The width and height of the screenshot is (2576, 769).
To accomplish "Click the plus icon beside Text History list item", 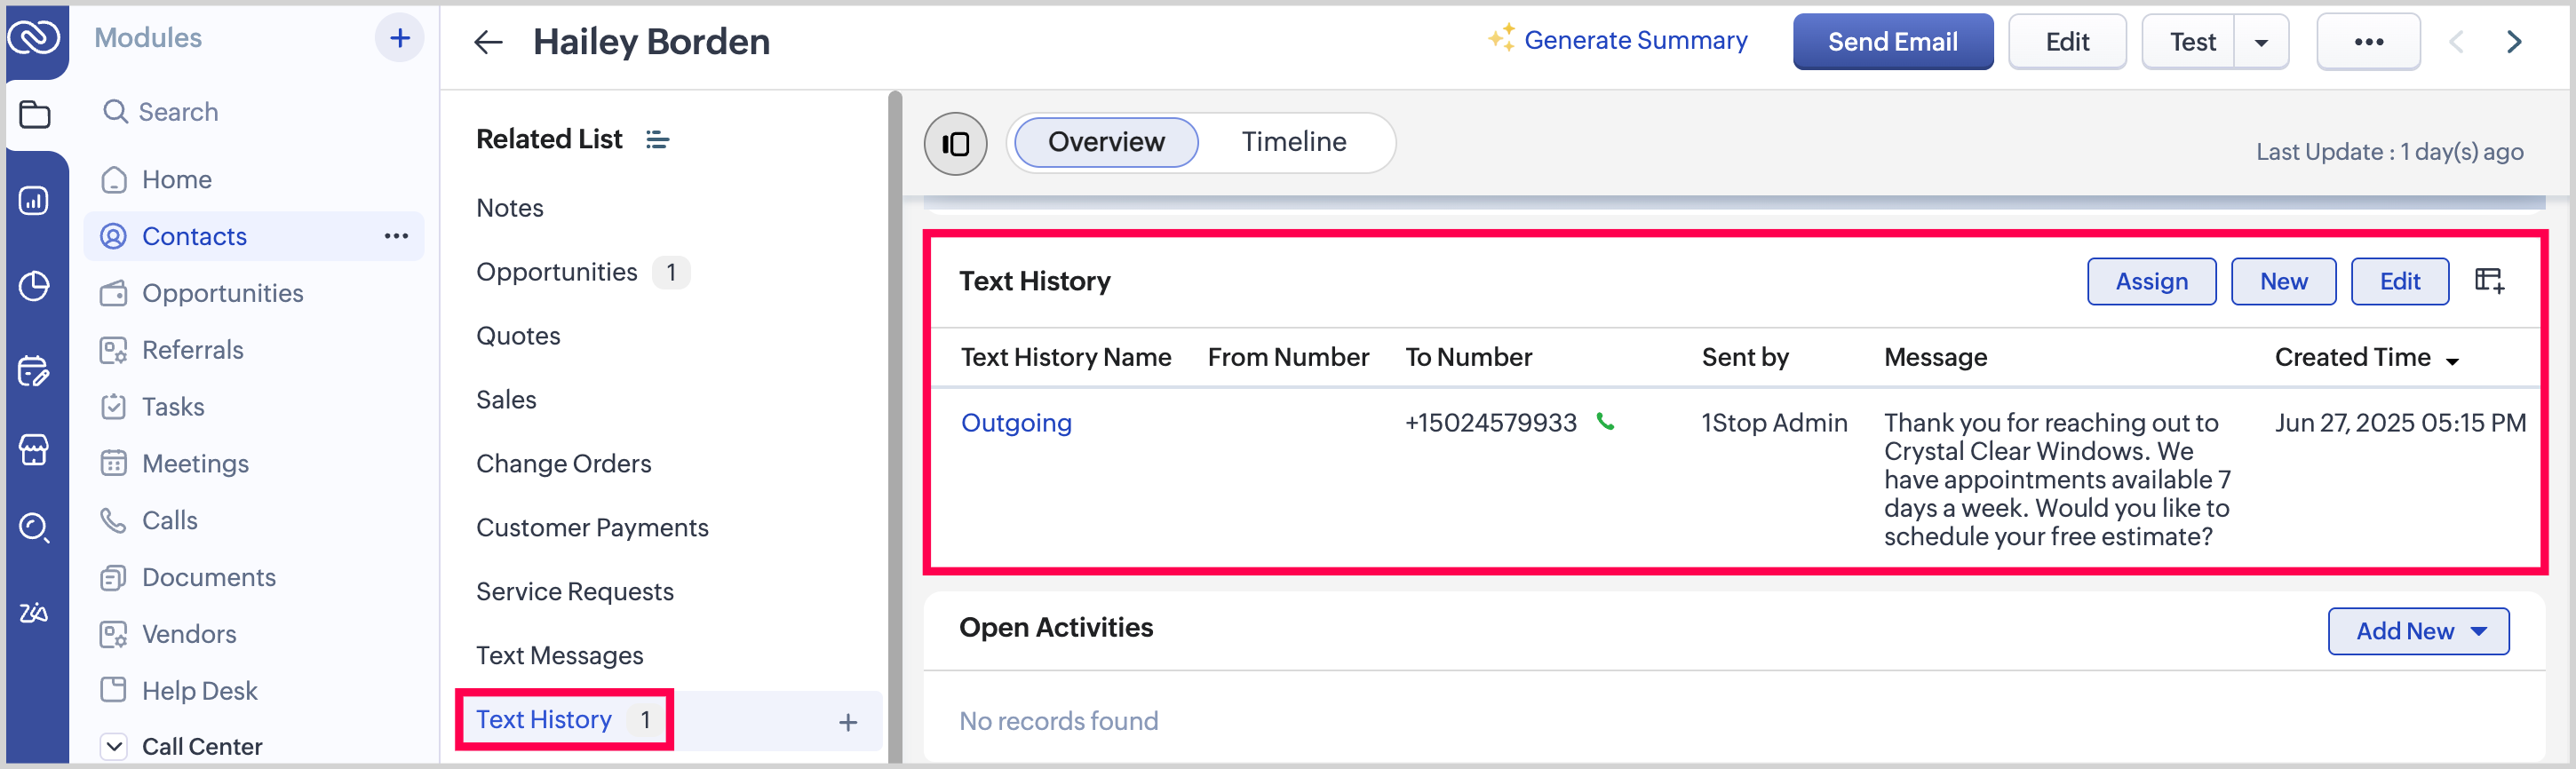I will click(847, 721).
